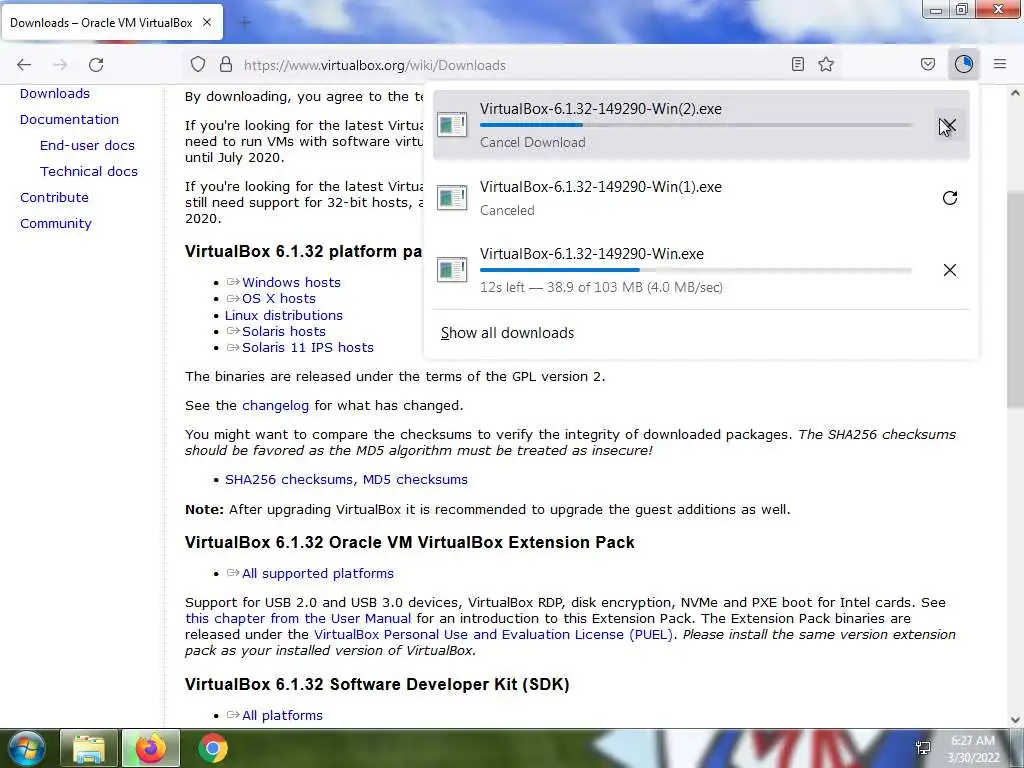Click the padlock site security icon
The width and height of the screenshot is (1024, 768).
[x=226, y=65]
